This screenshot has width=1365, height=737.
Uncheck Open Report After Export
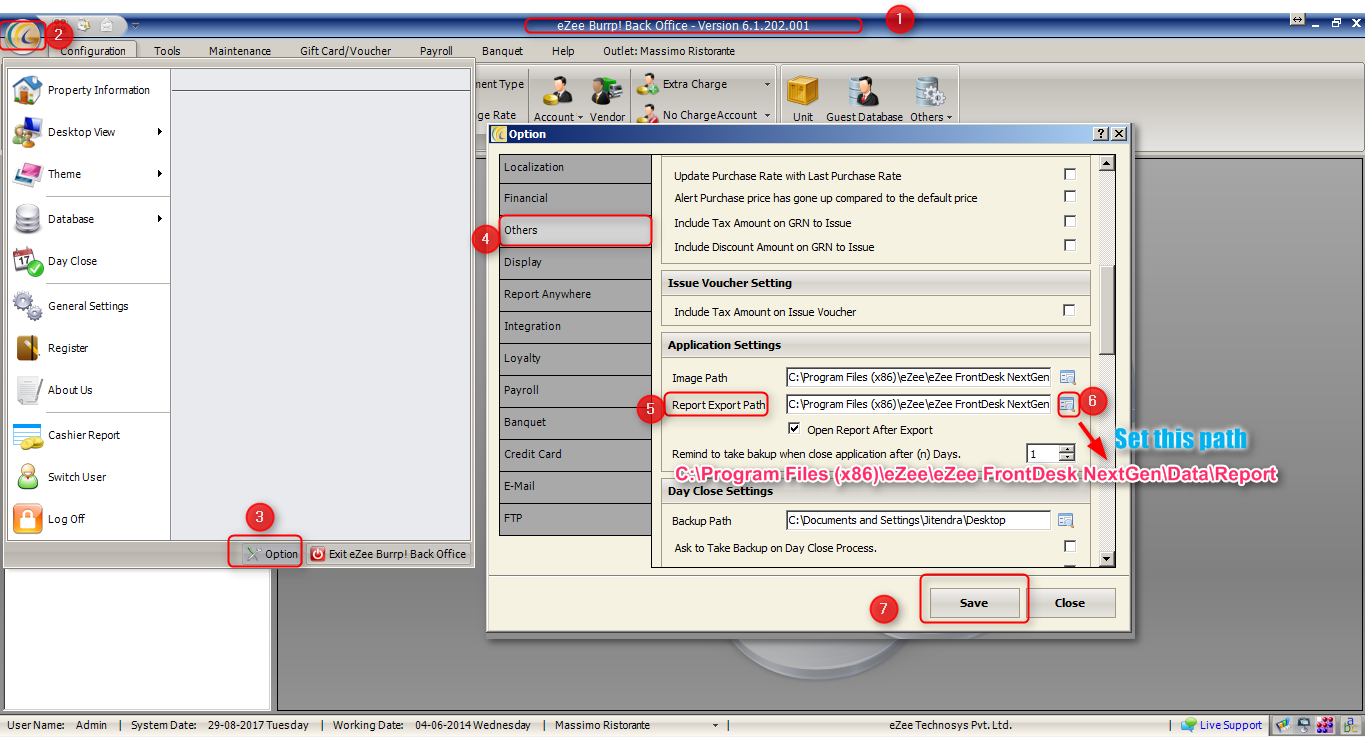pos(795,429)
